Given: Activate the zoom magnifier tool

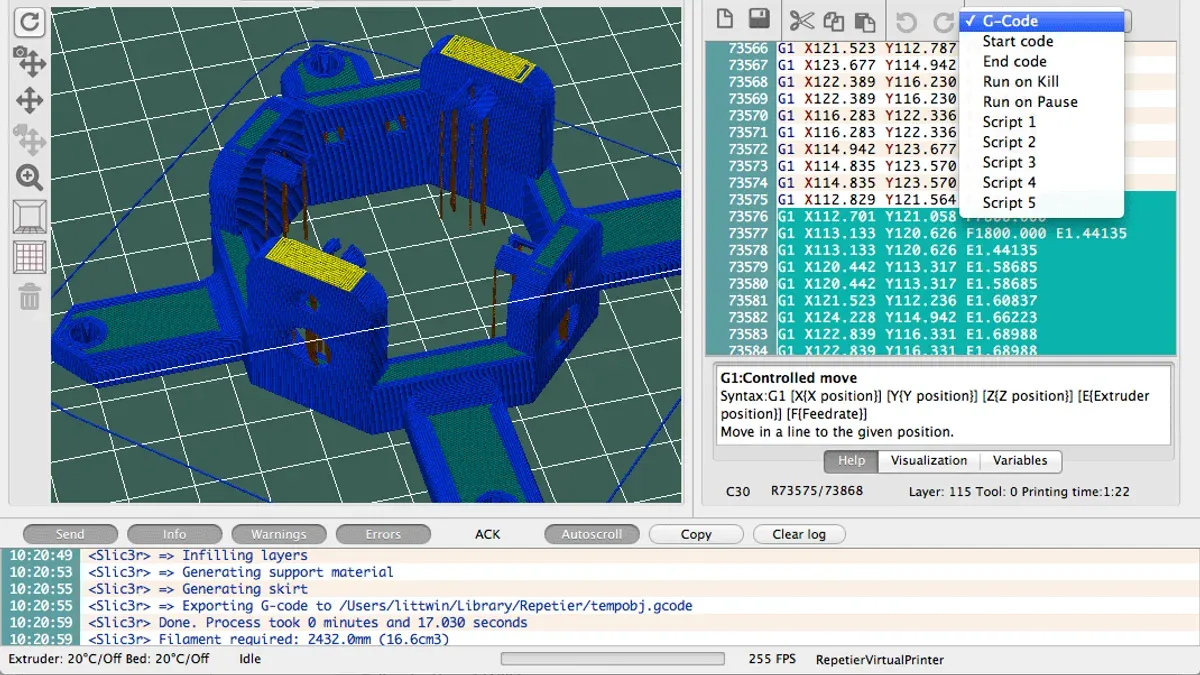Looking at the screenshot, I should (x=29, y=178).
